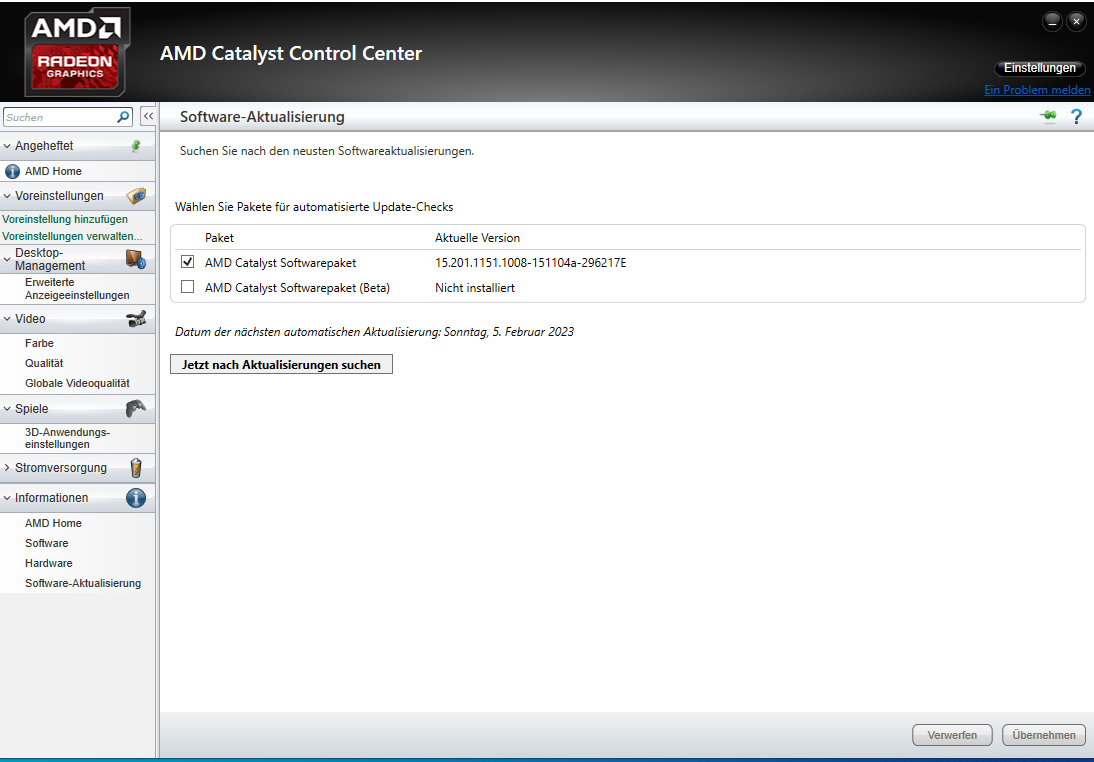Open the Software information page

pos(47,543)
